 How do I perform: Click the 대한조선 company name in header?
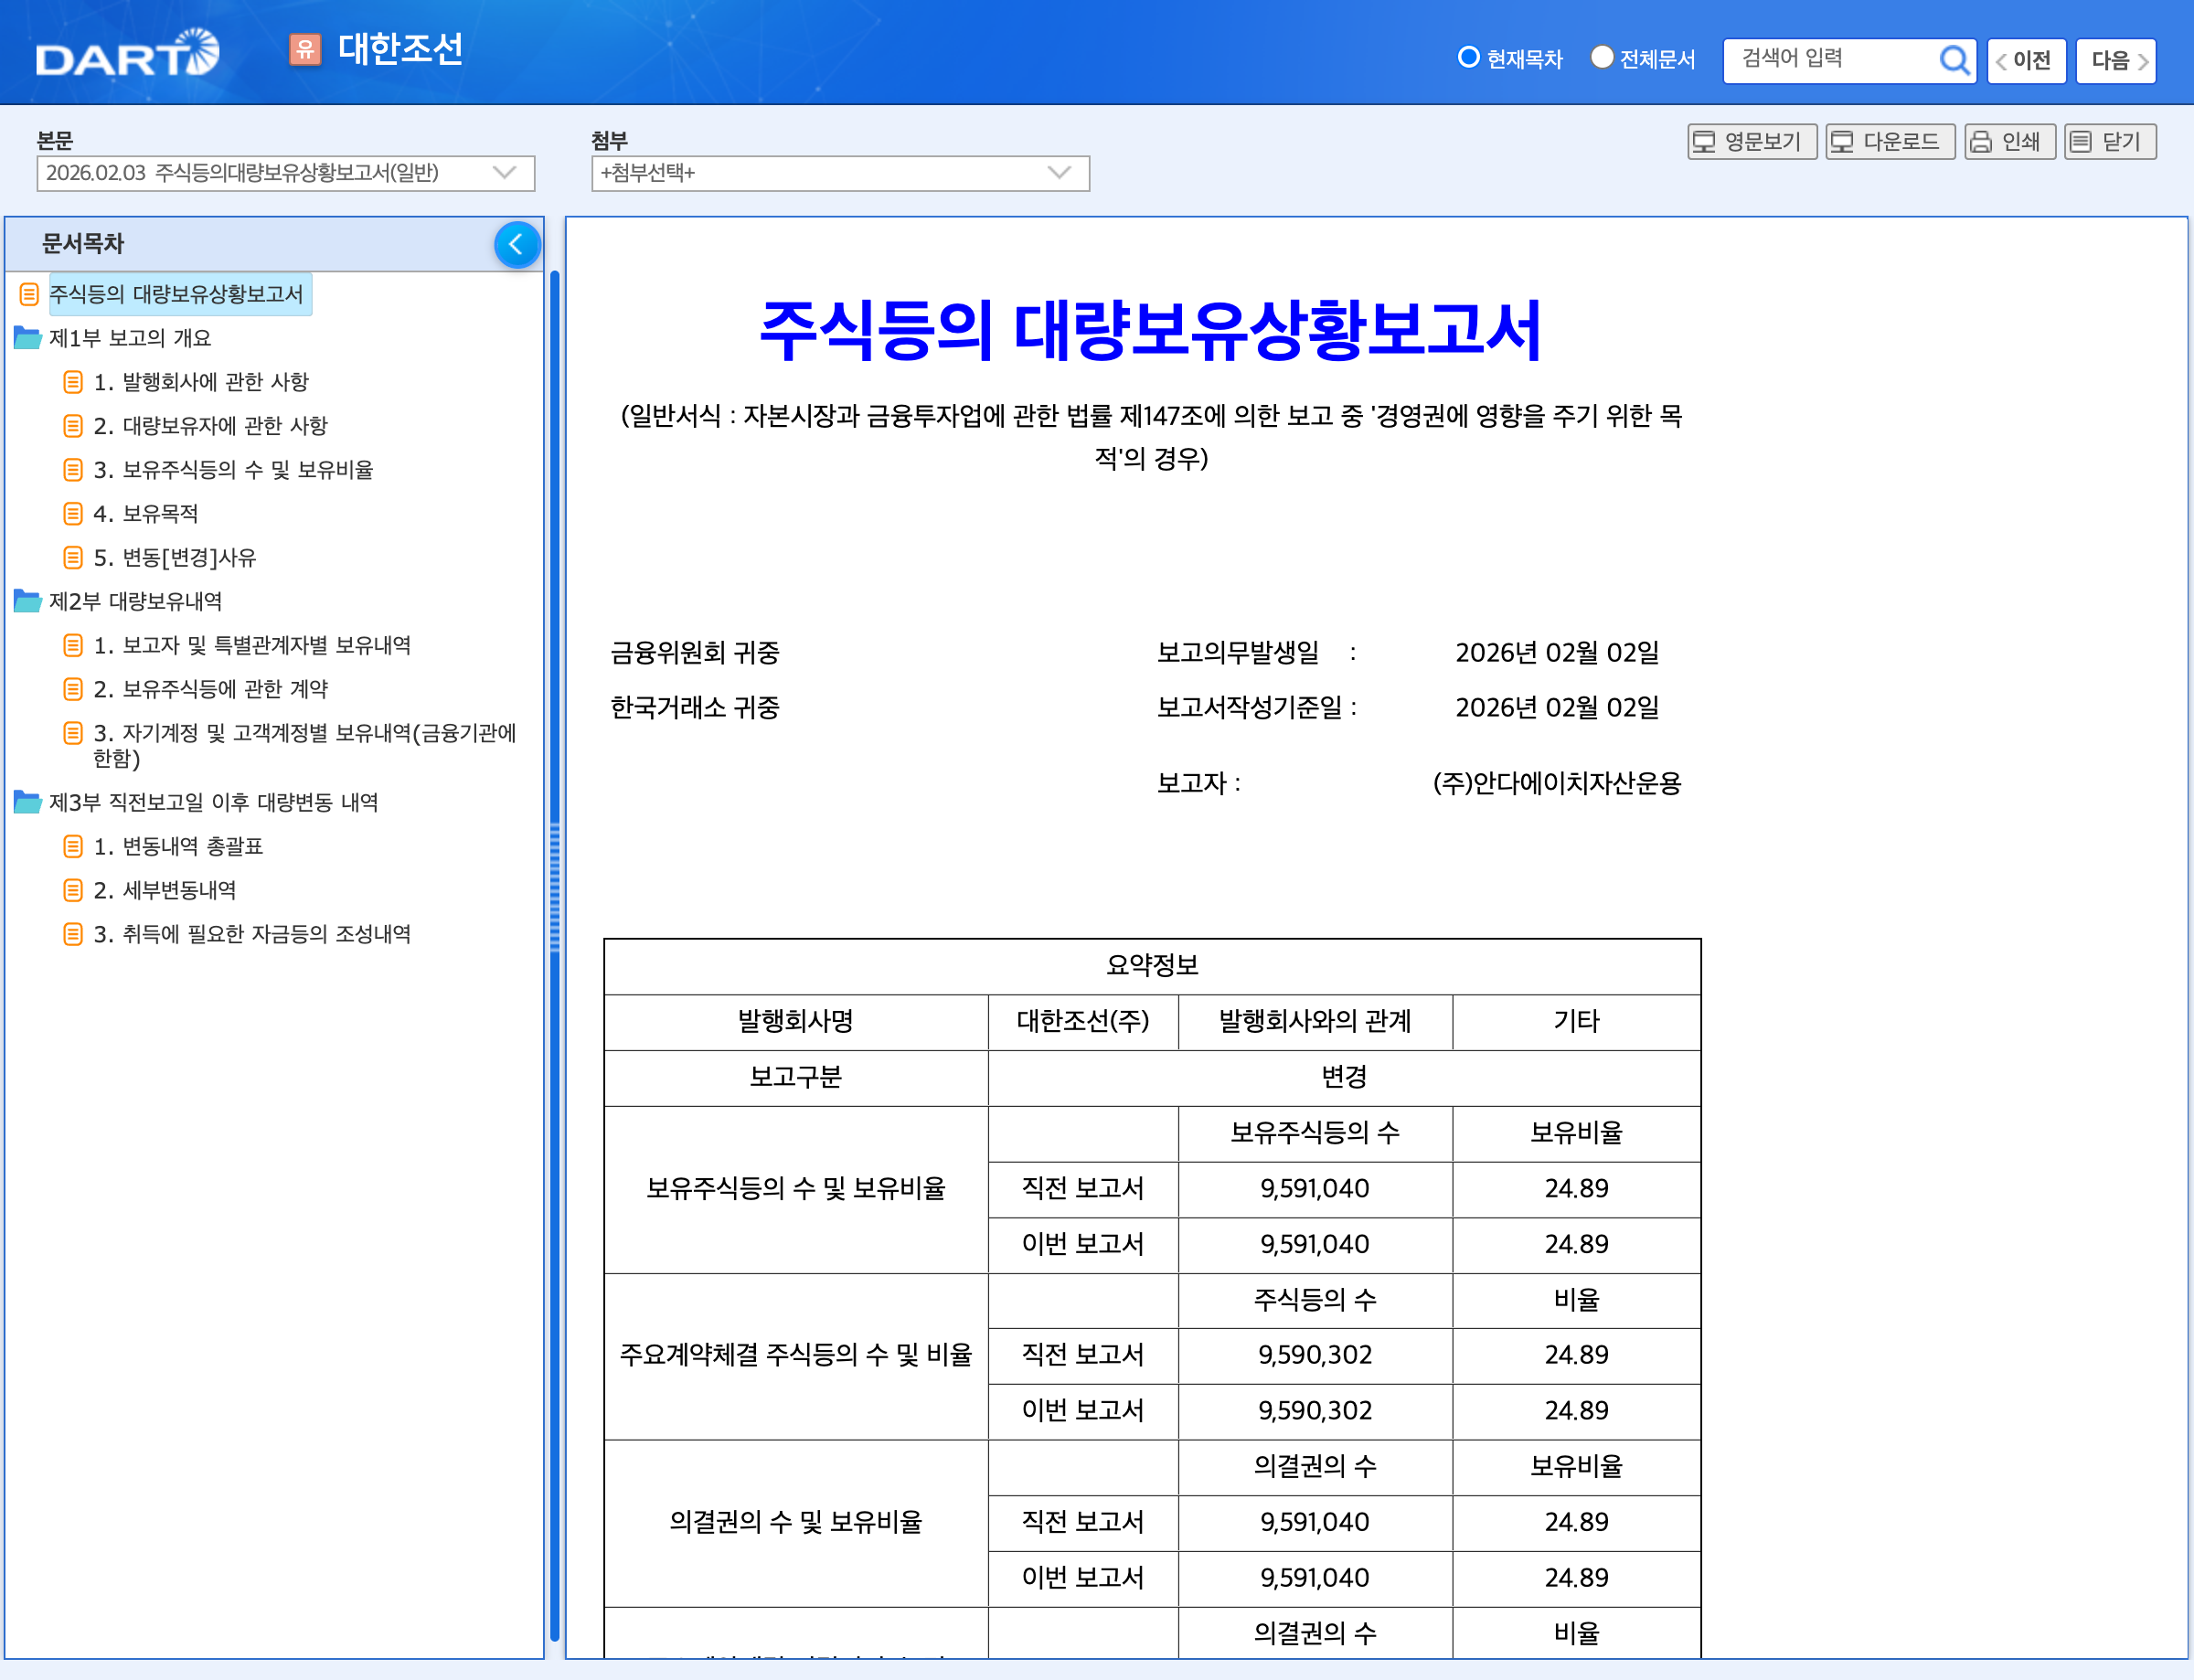point(401,49)
